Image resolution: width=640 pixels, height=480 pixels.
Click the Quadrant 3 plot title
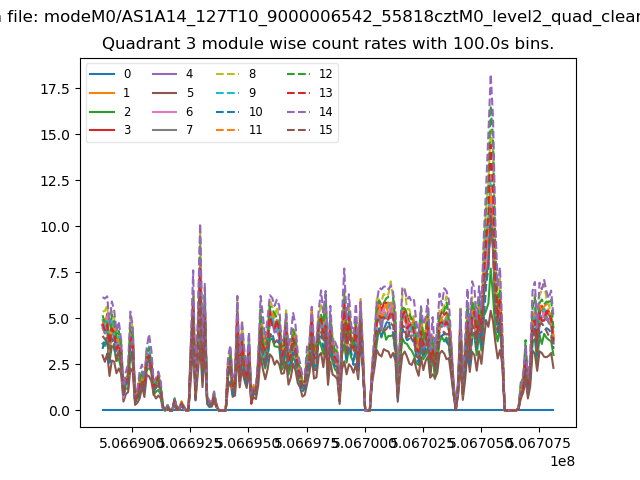328,44
